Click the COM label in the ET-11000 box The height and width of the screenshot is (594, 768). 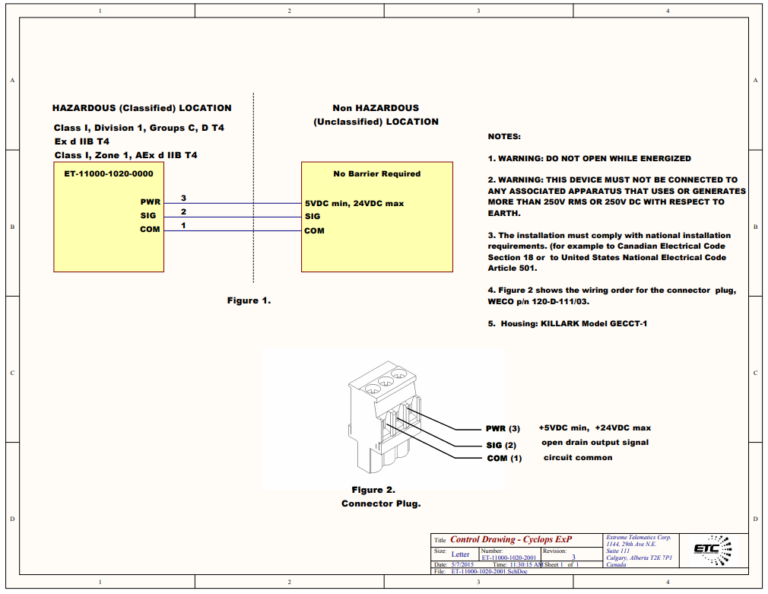click(x=150, y=229)
